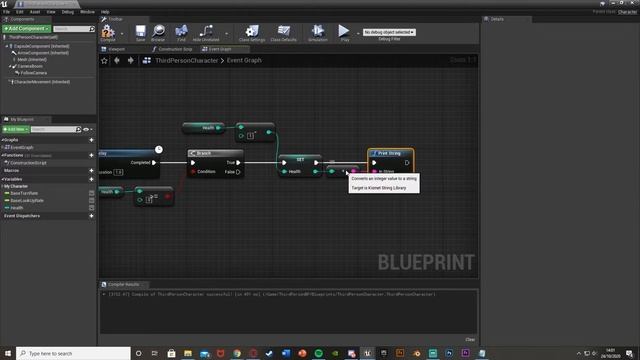Open the File menu
The height and width of the screenshot is (360, 640).
(7, 12)
